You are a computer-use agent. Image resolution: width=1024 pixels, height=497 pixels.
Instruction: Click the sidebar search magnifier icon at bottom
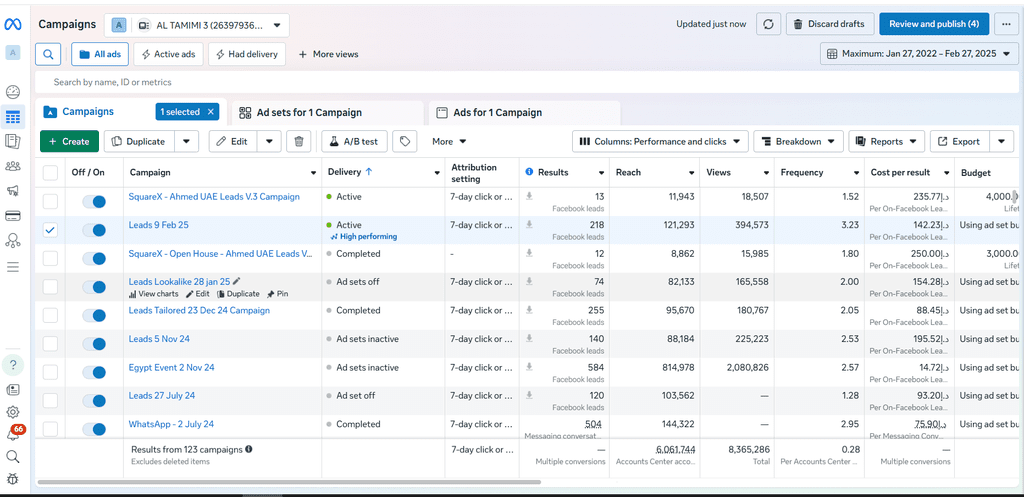click(x=13, y=457)
